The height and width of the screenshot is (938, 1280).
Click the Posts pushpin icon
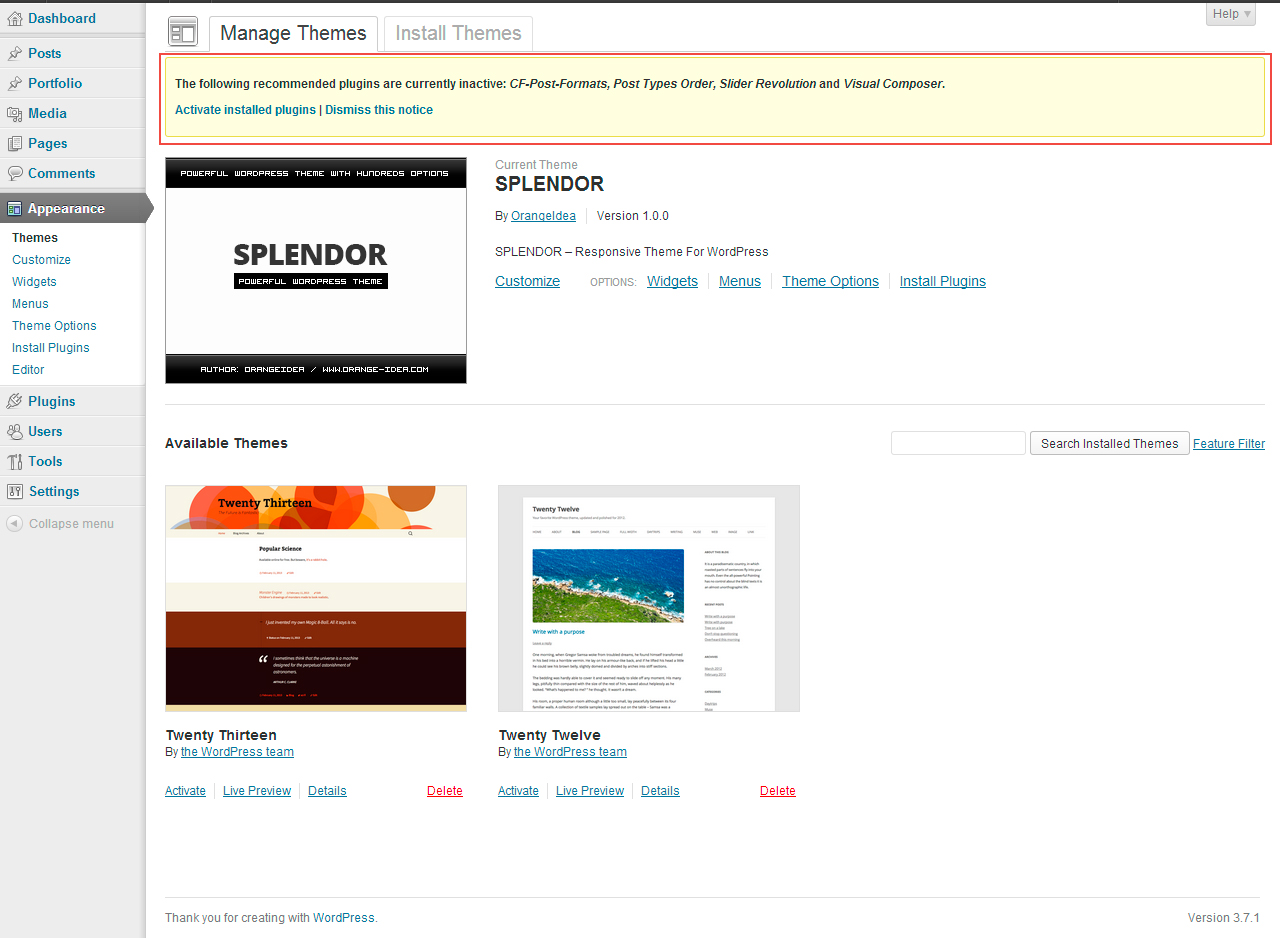(x=15, y=53)
